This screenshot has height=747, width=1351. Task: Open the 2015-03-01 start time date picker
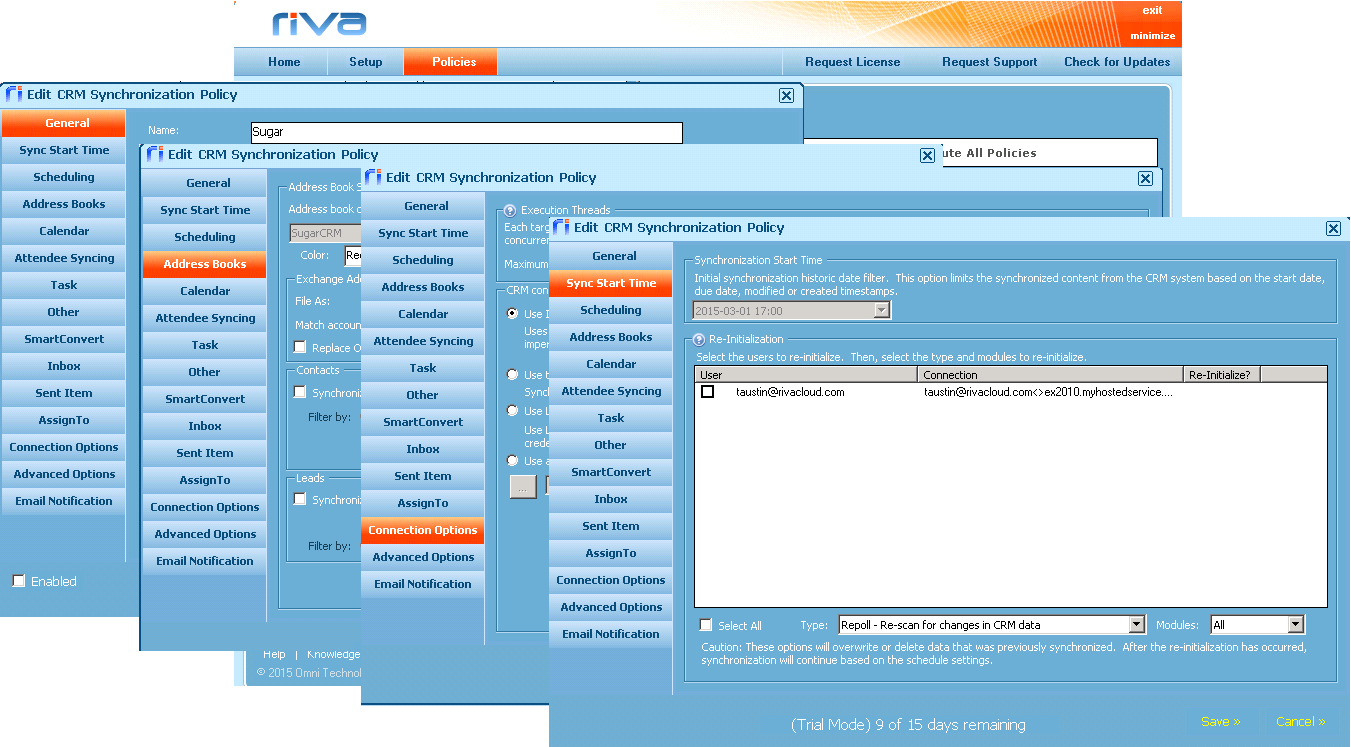coord(881,310)
